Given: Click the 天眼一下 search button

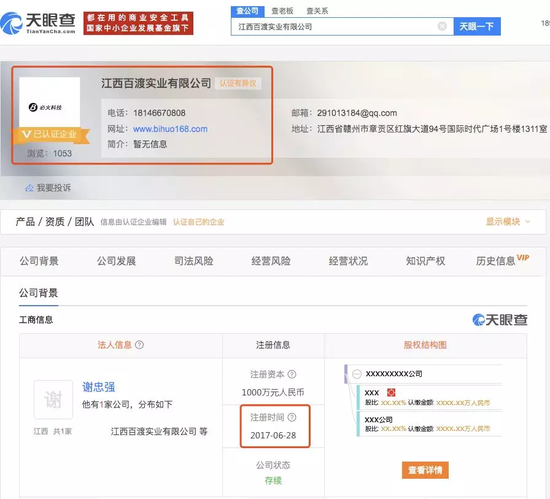Looking at the screenshot, I should coord(477,26).
